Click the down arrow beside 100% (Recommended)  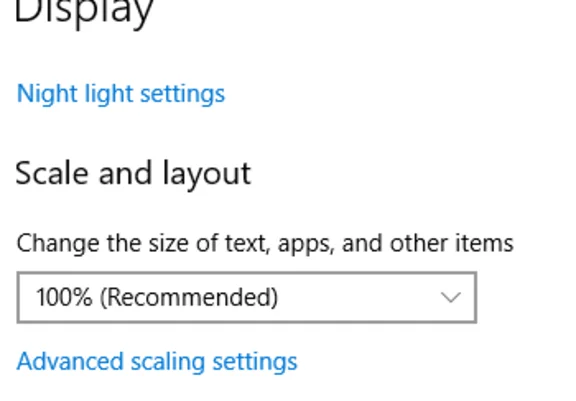451,297
